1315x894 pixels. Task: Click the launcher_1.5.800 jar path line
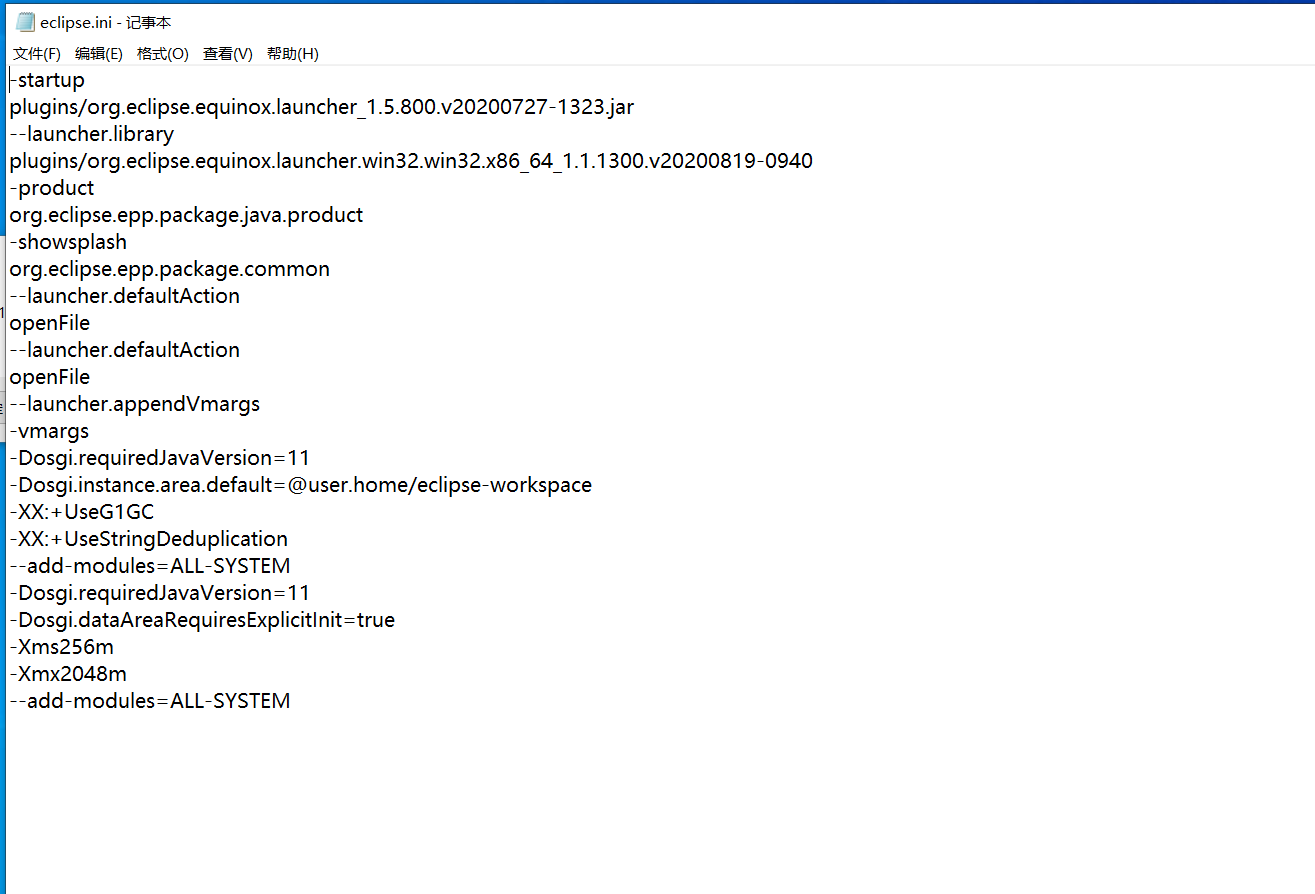(x=322, y=107)
